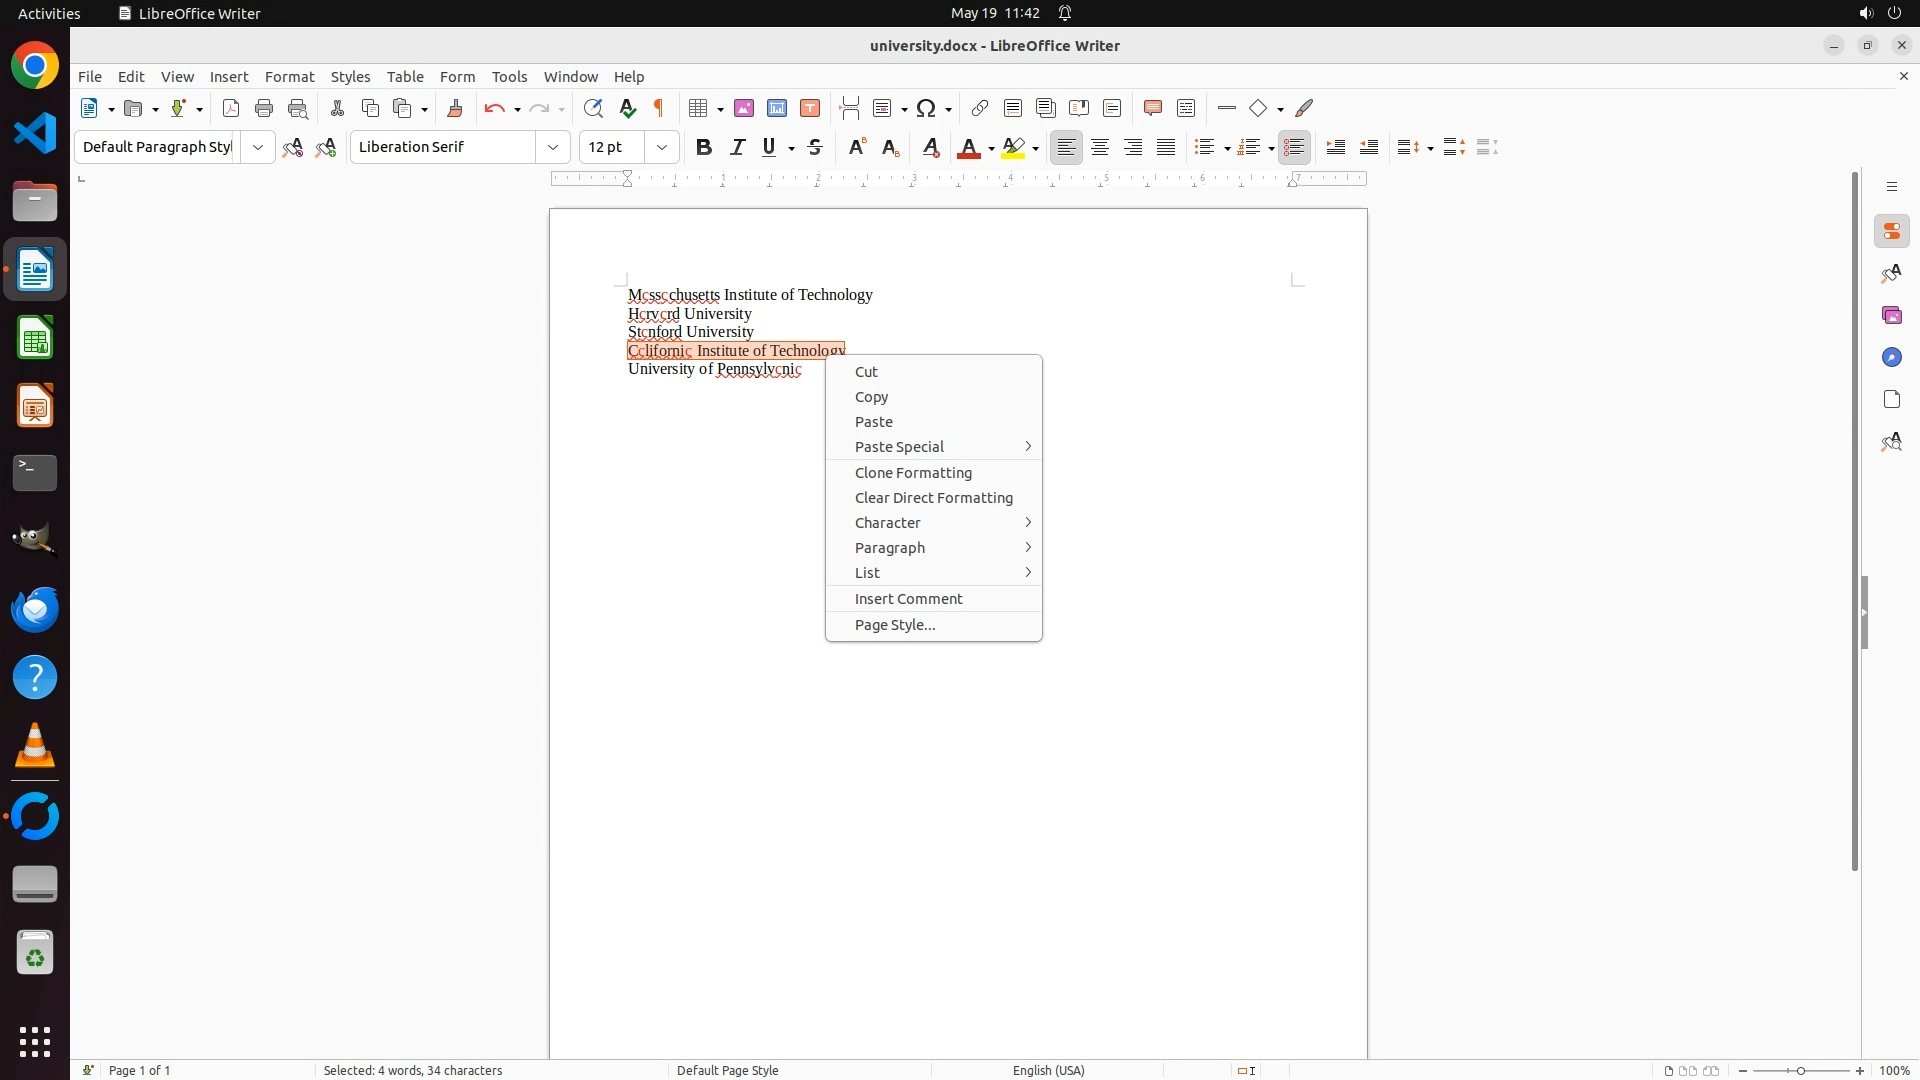Toggle Bold formatting
Viewport: 1920px width, 1080px height.
[x=704, y=147]
